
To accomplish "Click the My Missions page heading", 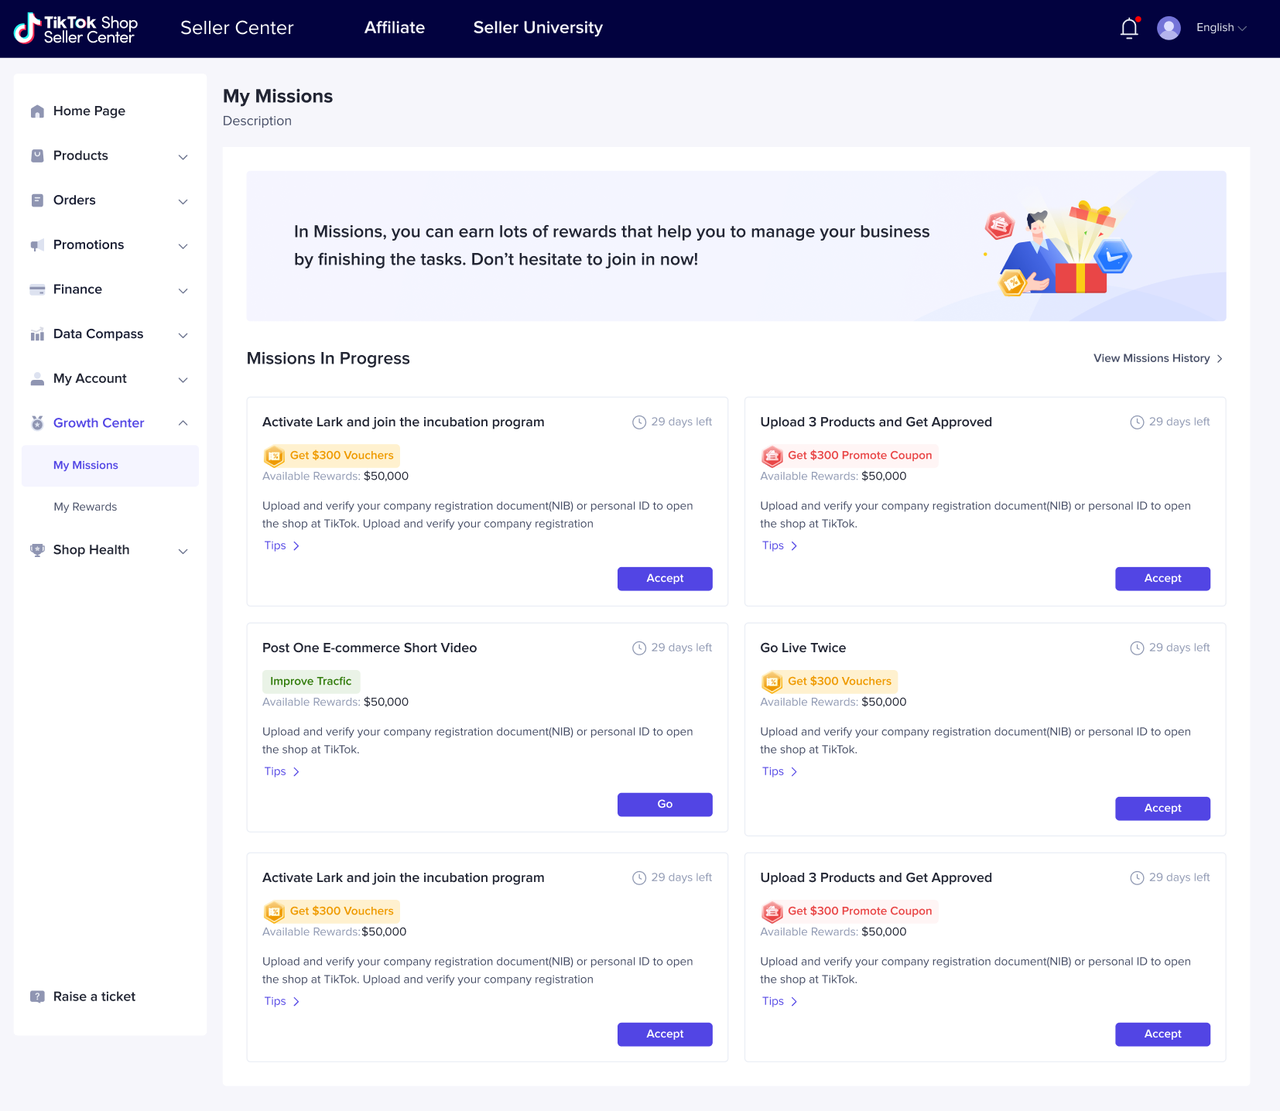I will point(278,96).
